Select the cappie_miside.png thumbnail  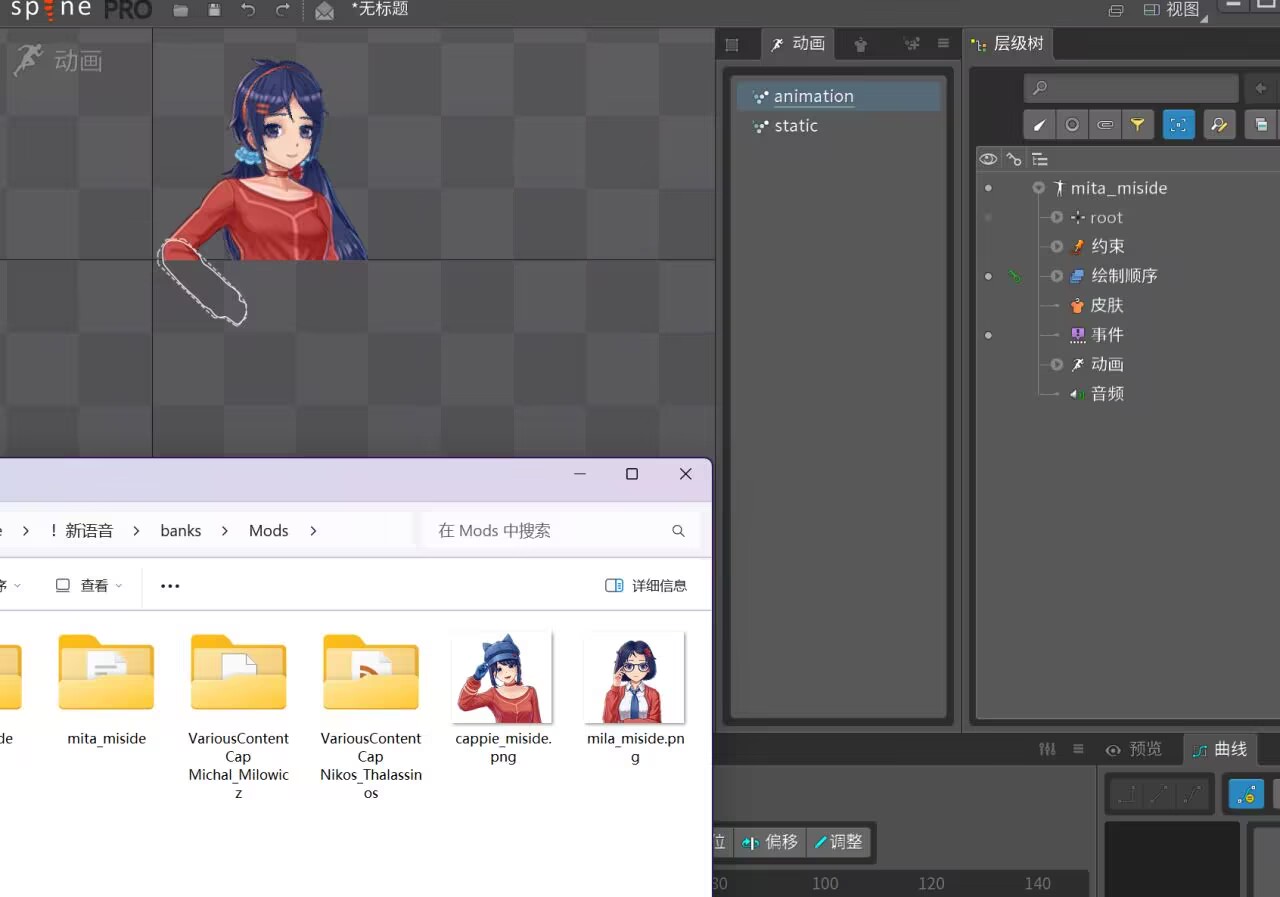502,678
